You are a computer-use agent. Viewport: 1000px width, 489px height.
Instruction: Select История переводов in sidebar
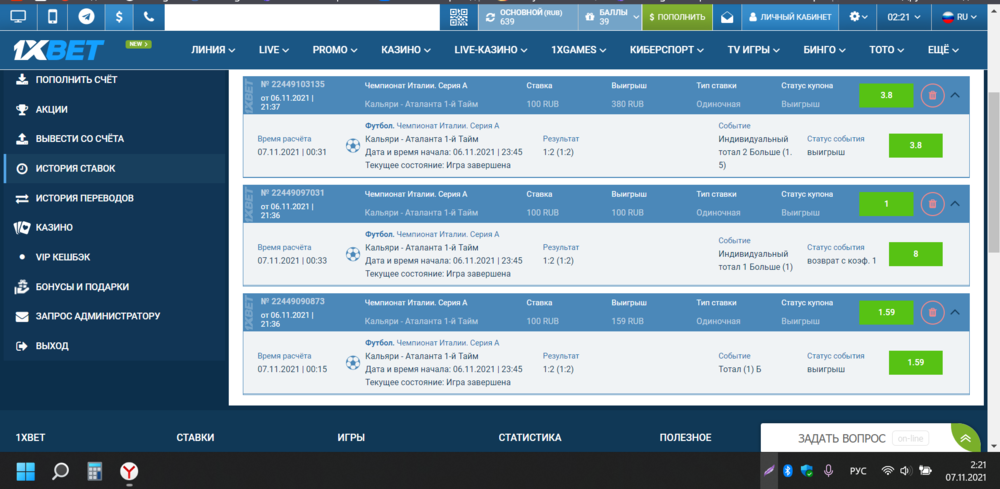click(114, 198)
